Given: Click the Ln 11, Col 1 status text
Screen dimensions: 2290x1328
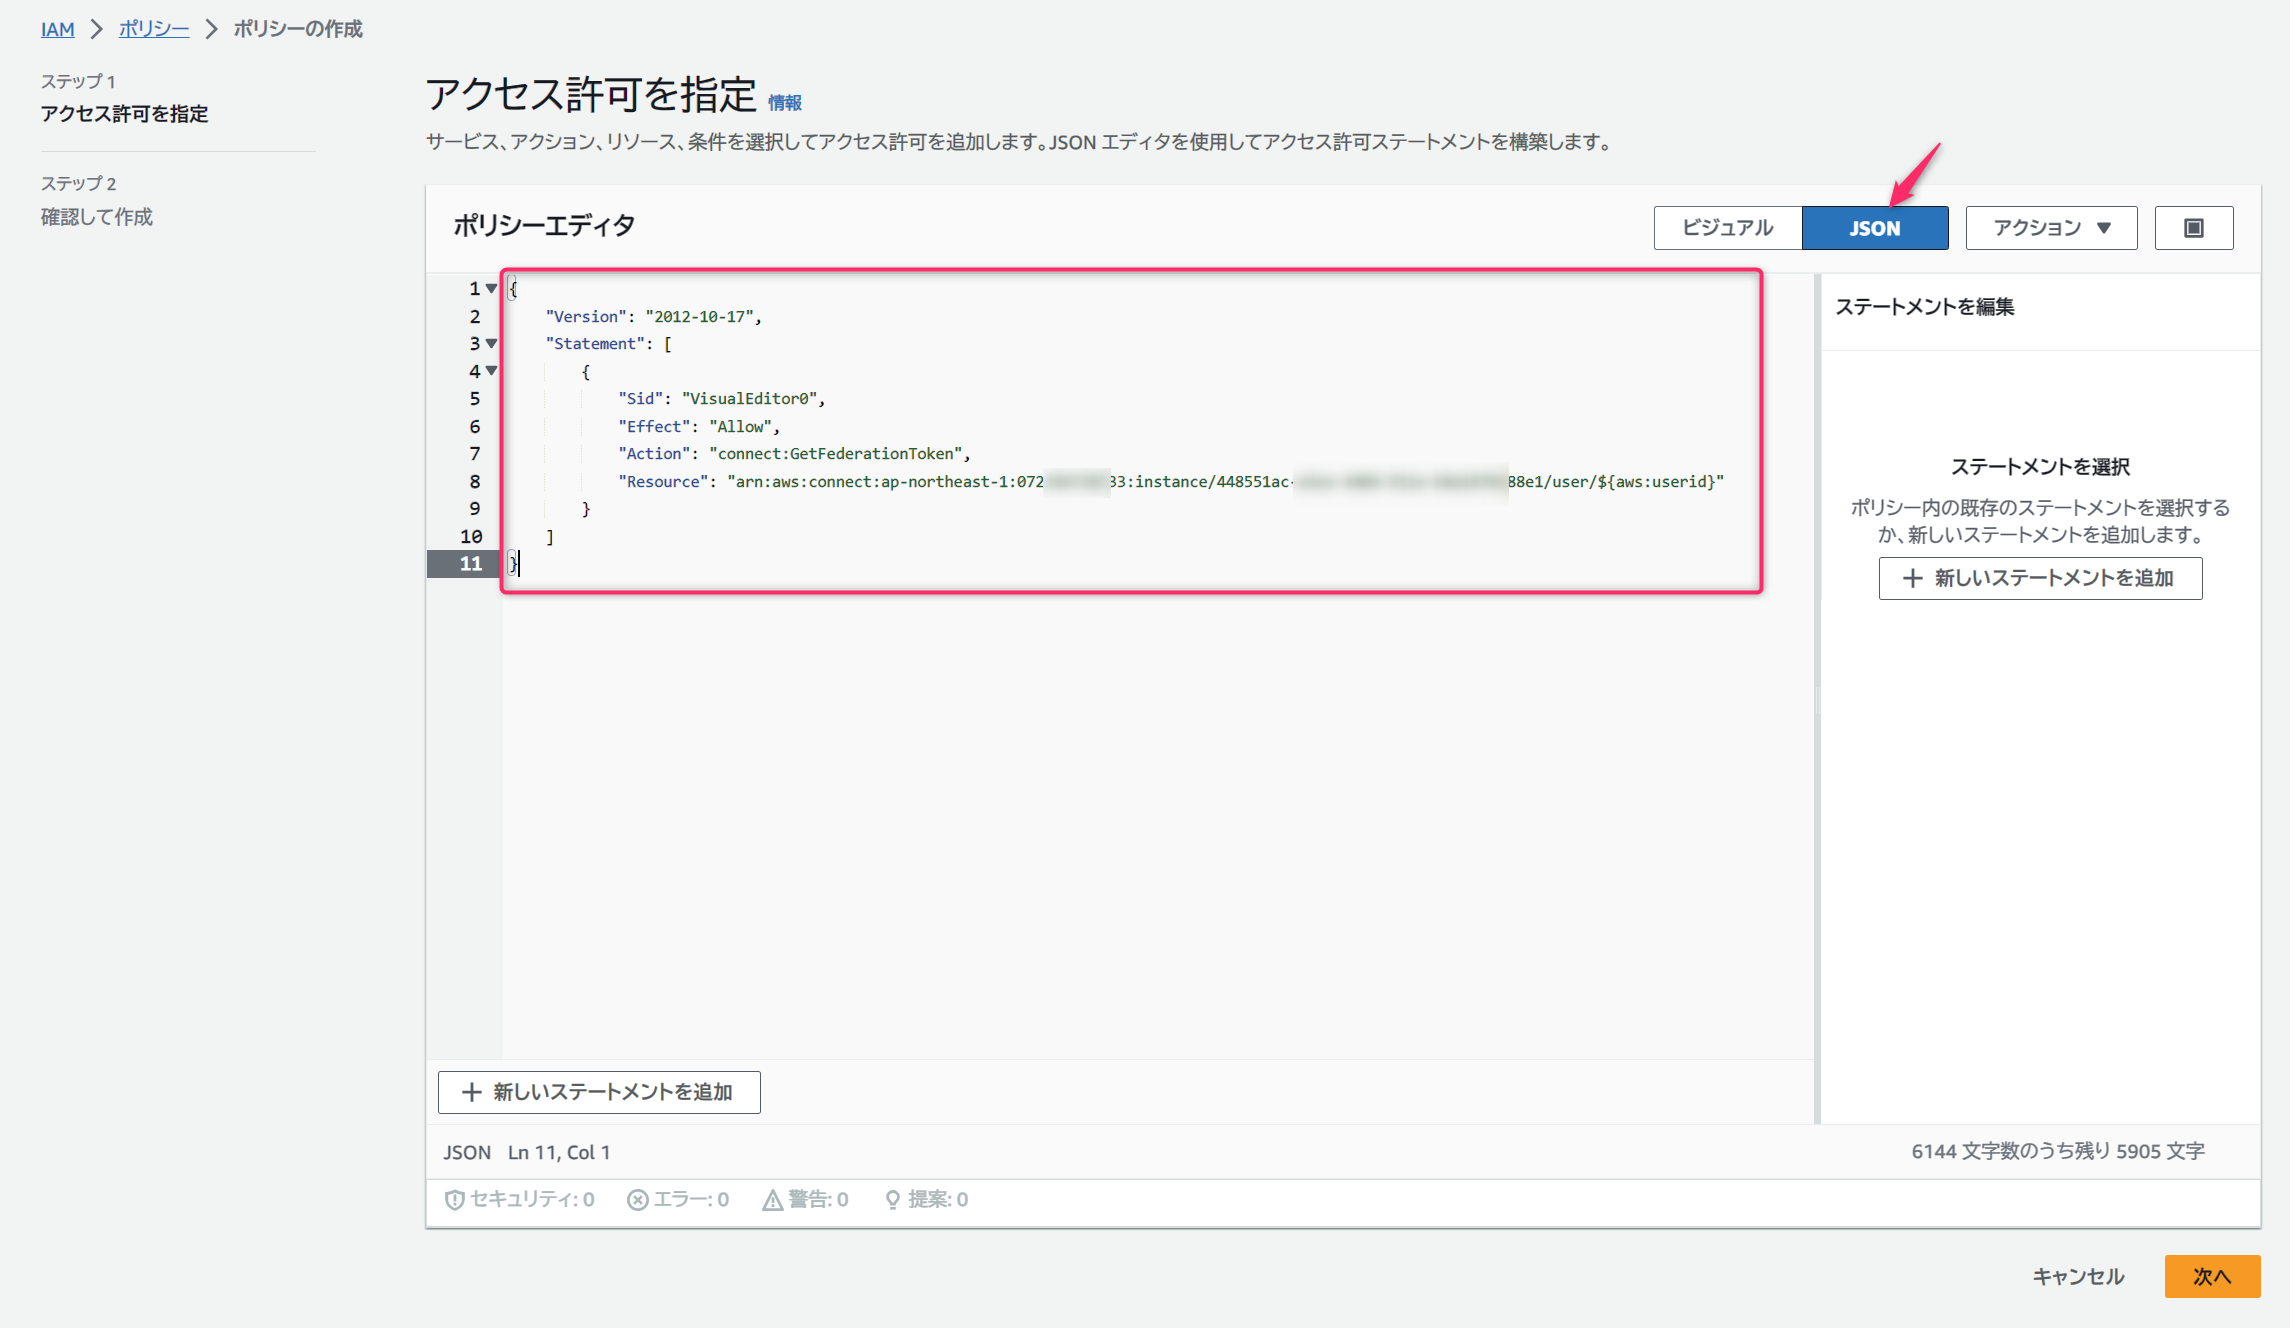Looking at the screenshot, I should point(559,1152).
